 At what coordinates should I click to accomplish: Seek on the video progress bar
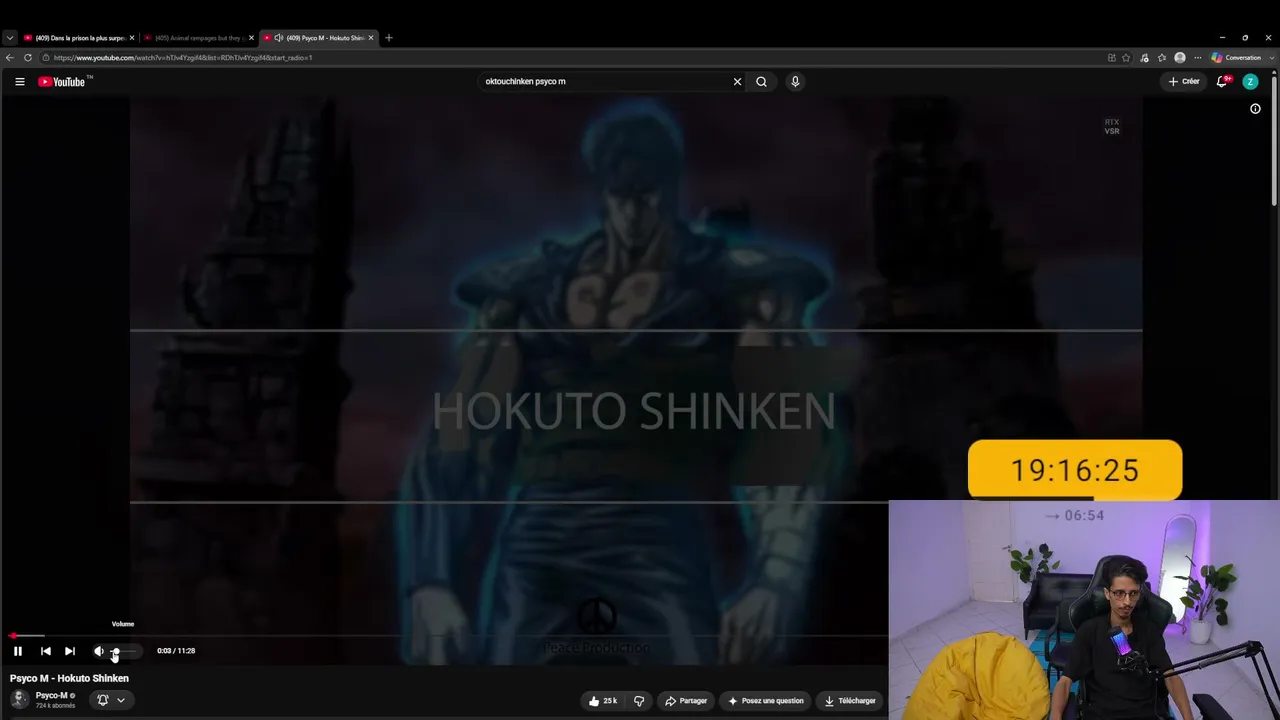pyautogui.click(x=449, y=635)
